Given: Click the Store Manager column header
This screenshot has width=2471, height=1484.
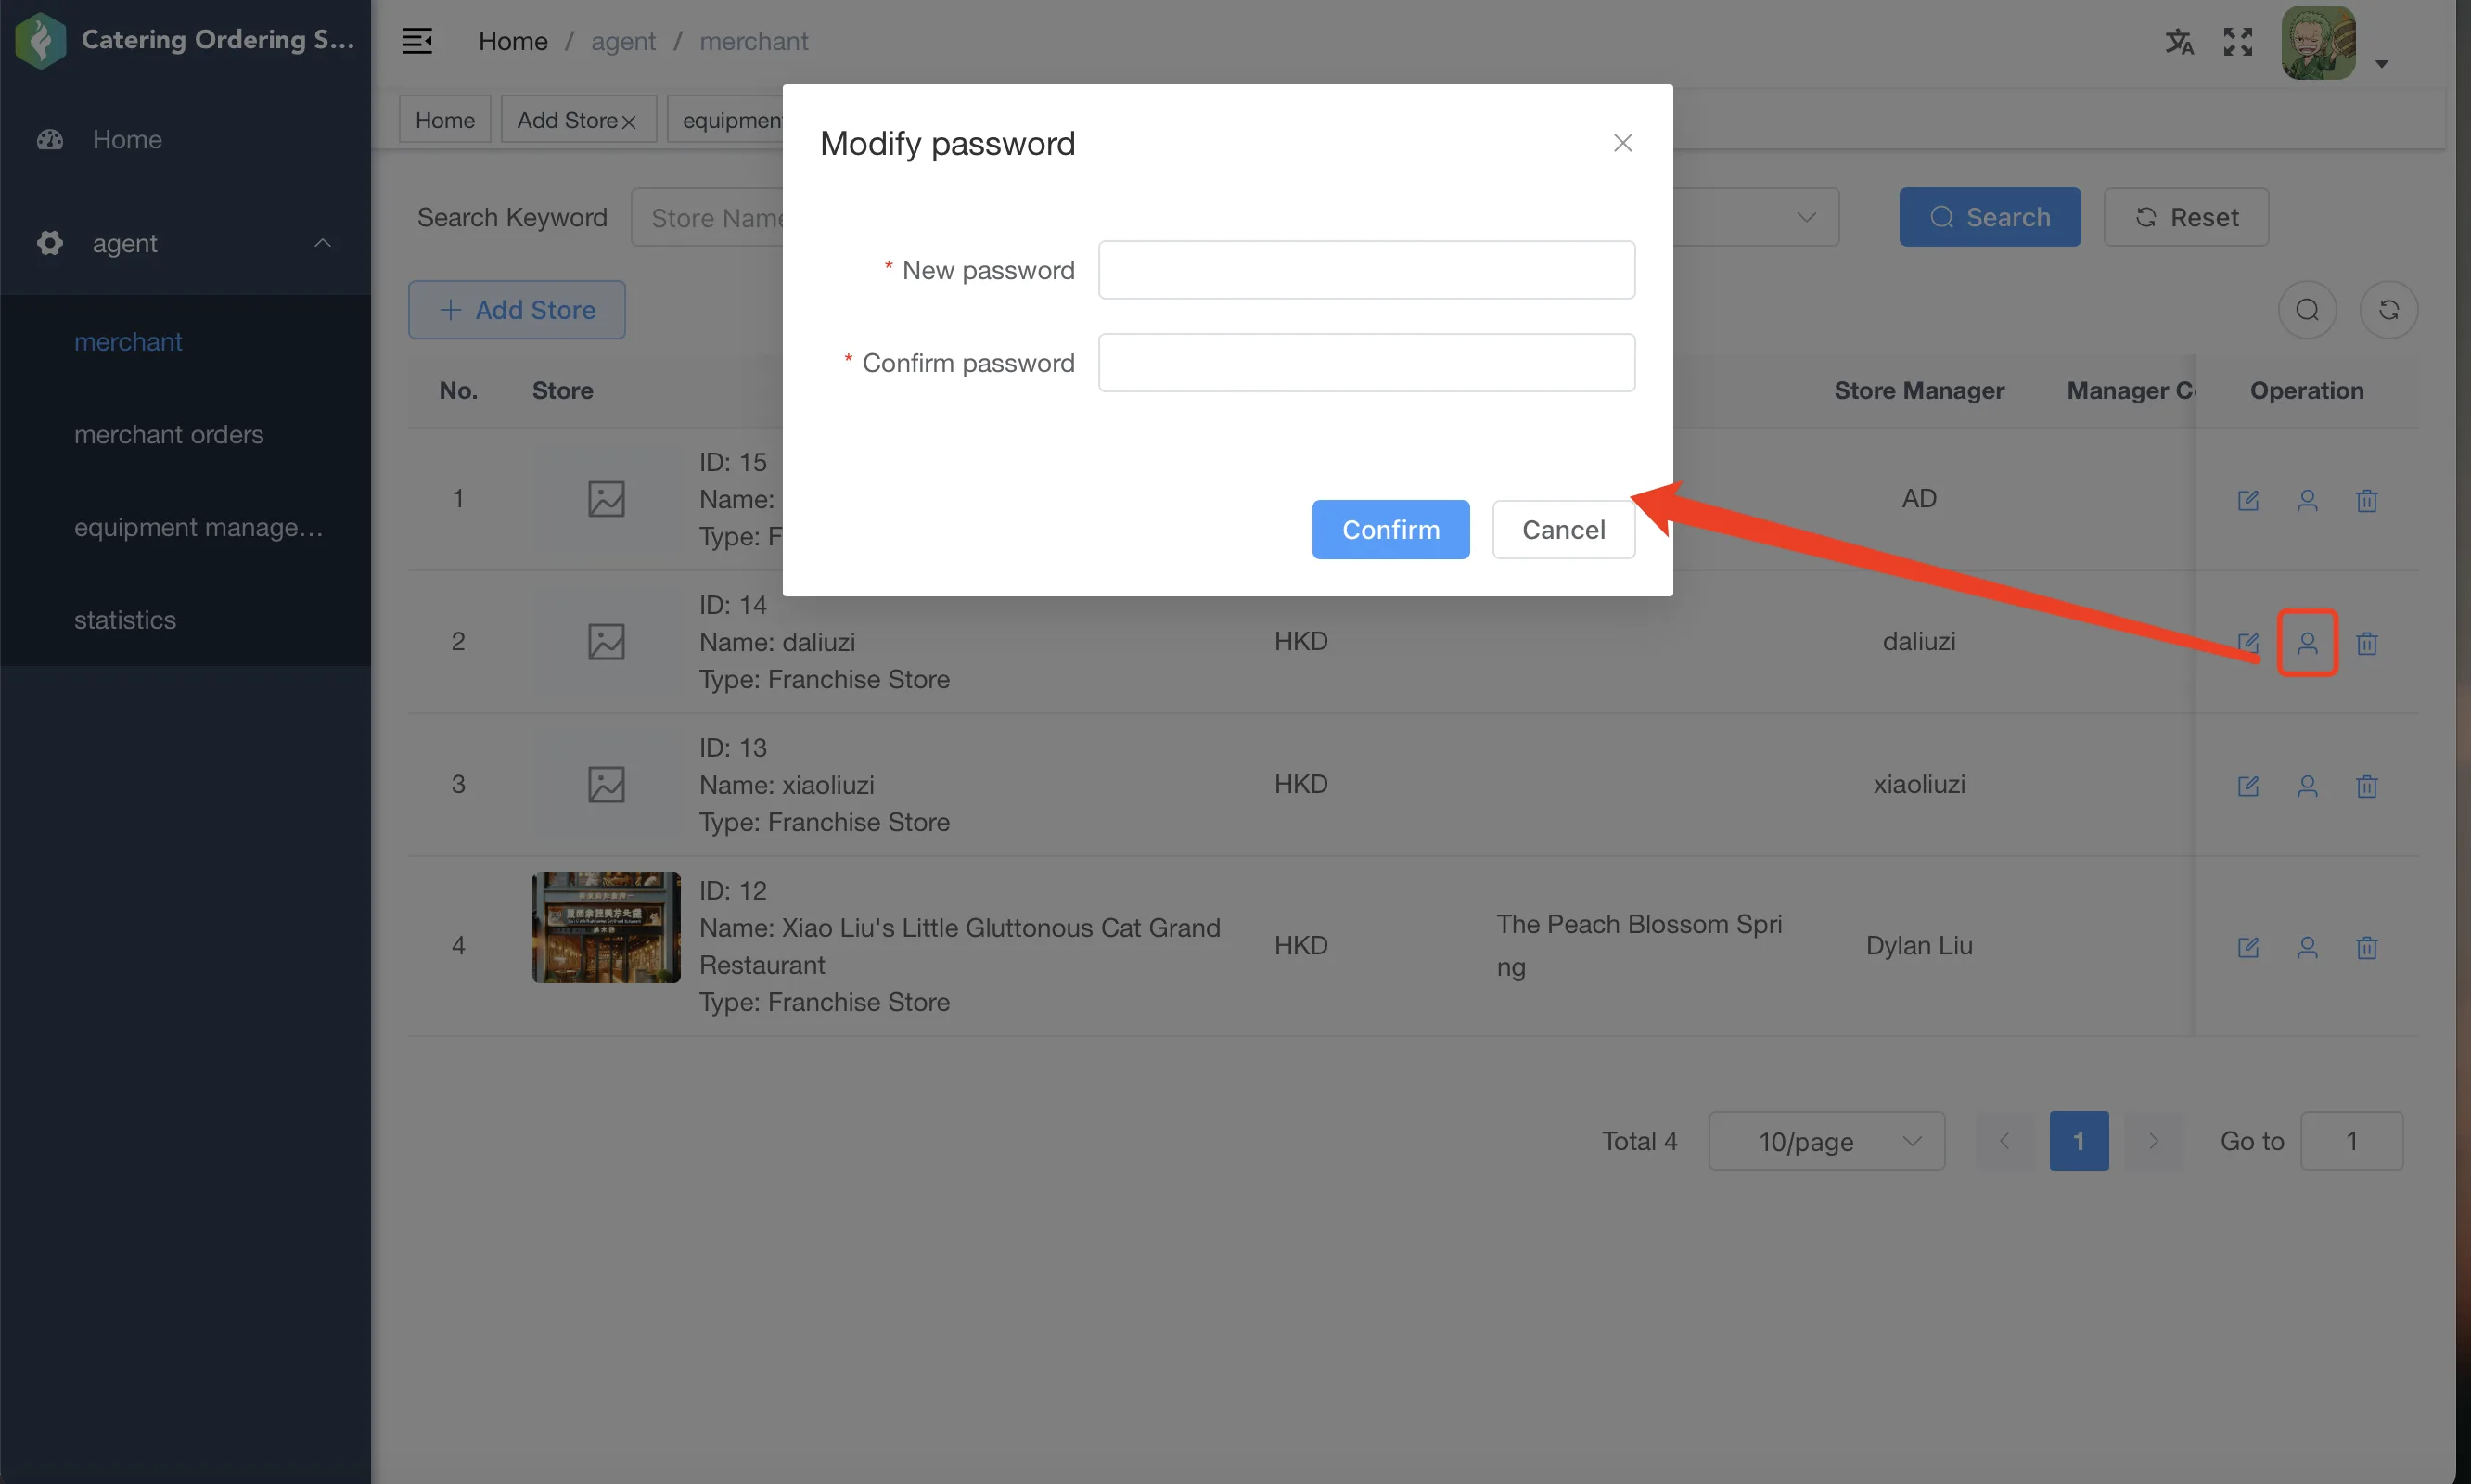Looking at the screenshot, I should [x=1918, y=390].
